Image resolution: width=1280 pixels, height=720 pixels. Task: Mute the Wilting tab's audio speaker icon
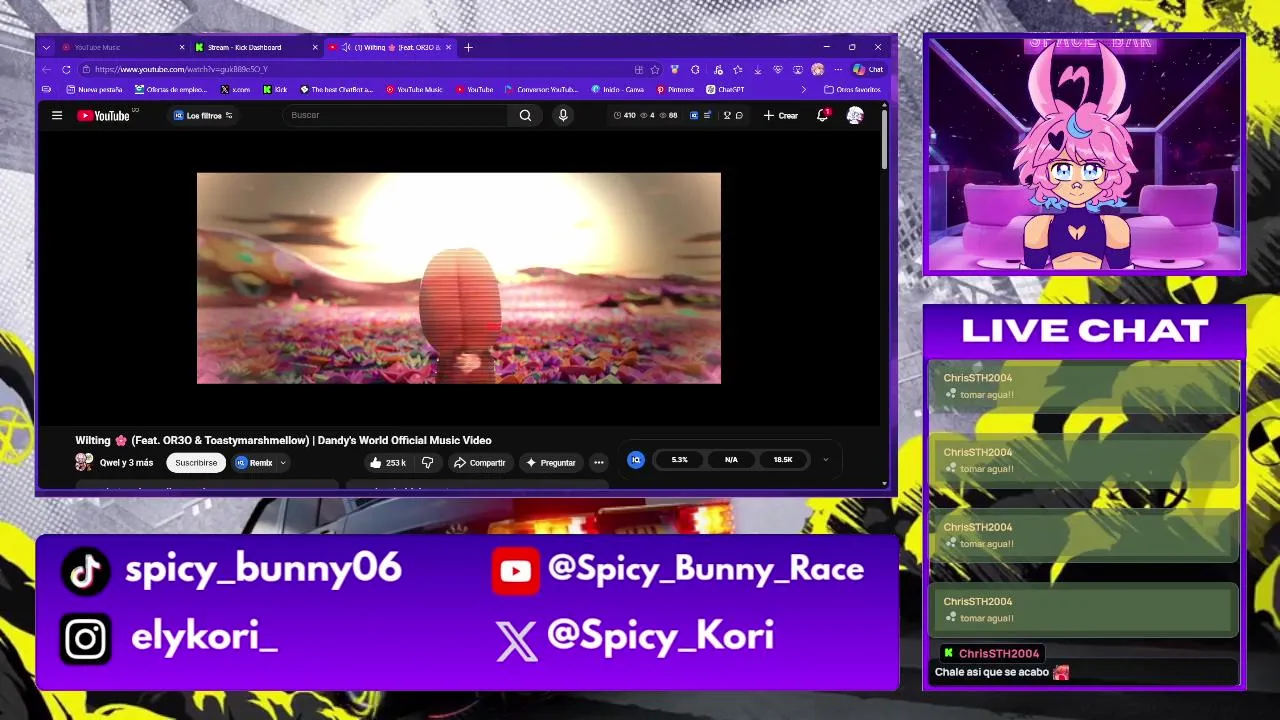[346, 47]
